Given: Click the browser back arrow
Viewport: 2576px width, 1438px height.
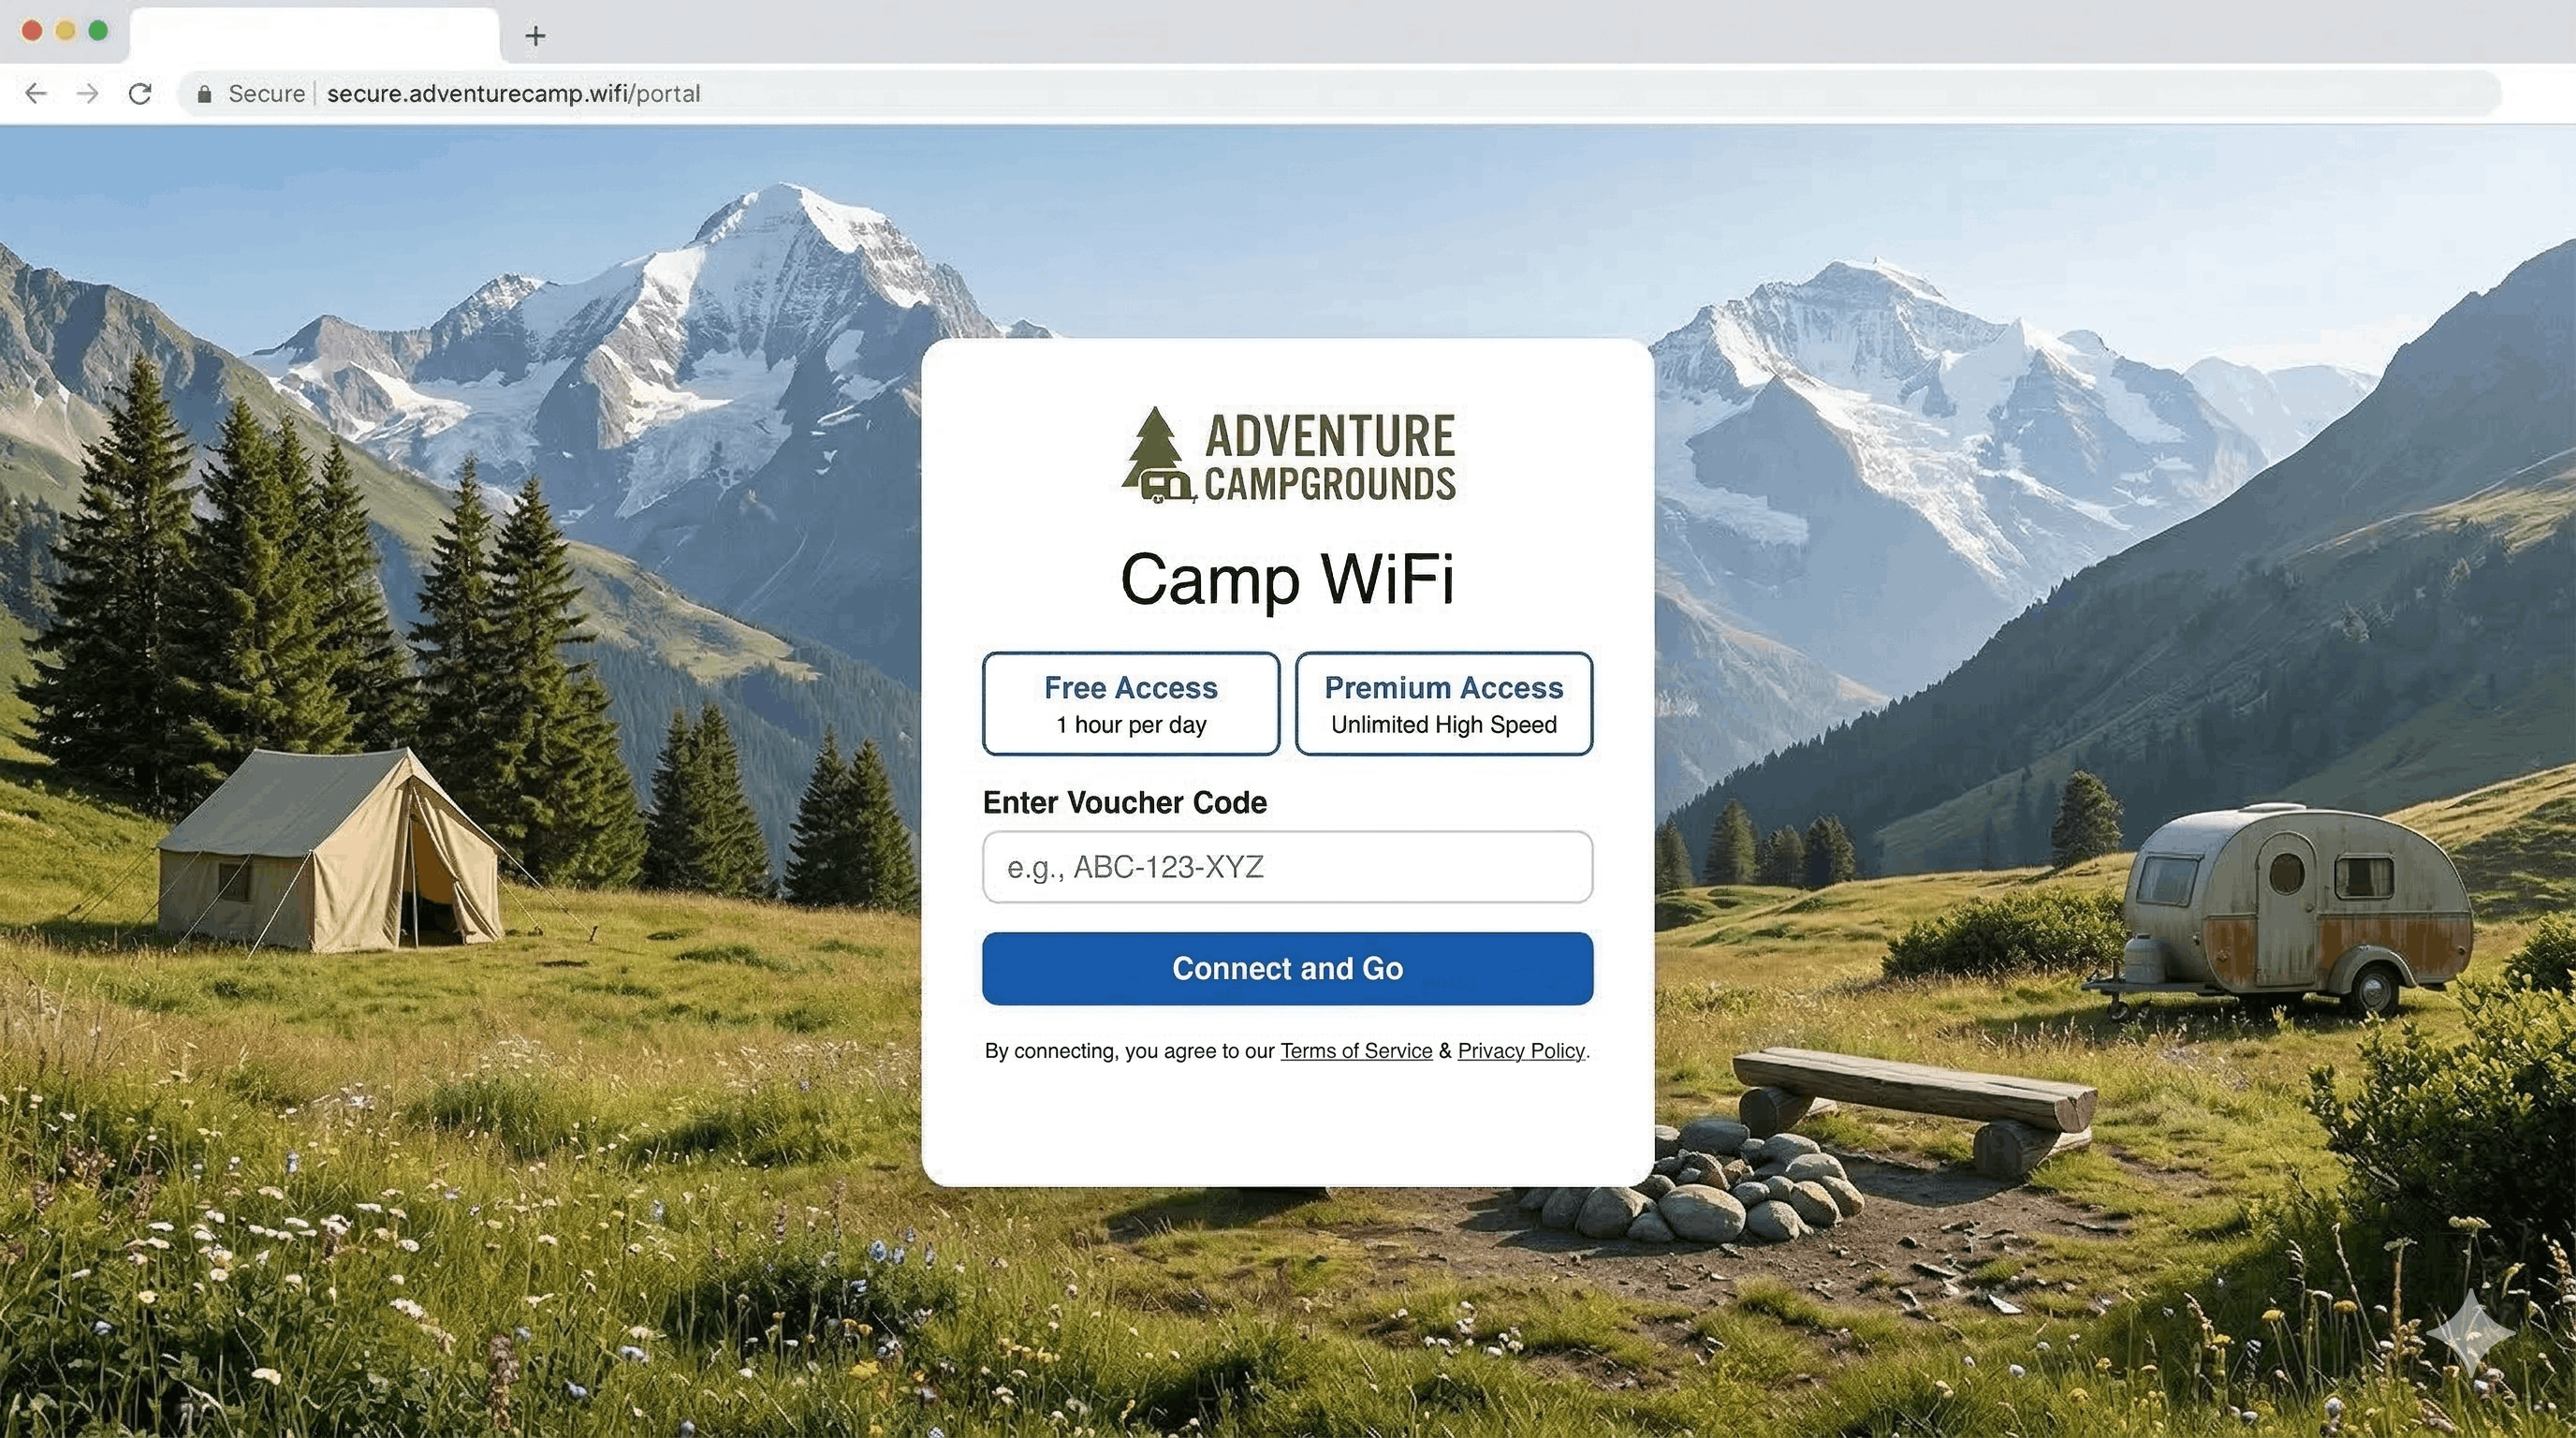Looking at the screenshot, I should click(x=36, y=94).
